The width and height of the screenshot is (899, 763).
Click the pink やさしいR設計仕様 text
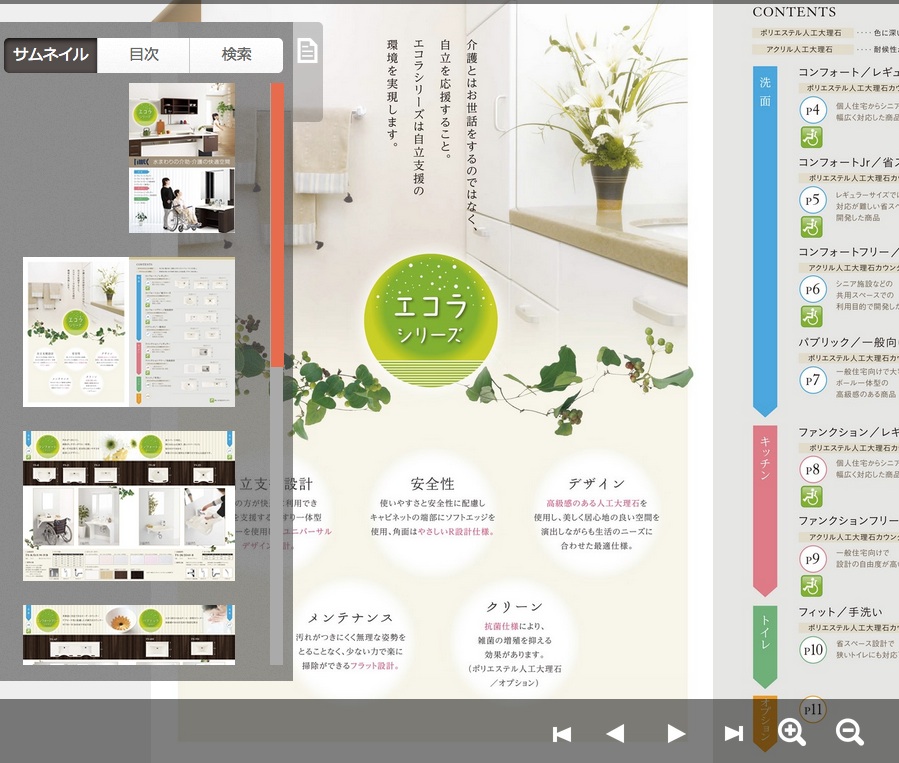(456, 531)
